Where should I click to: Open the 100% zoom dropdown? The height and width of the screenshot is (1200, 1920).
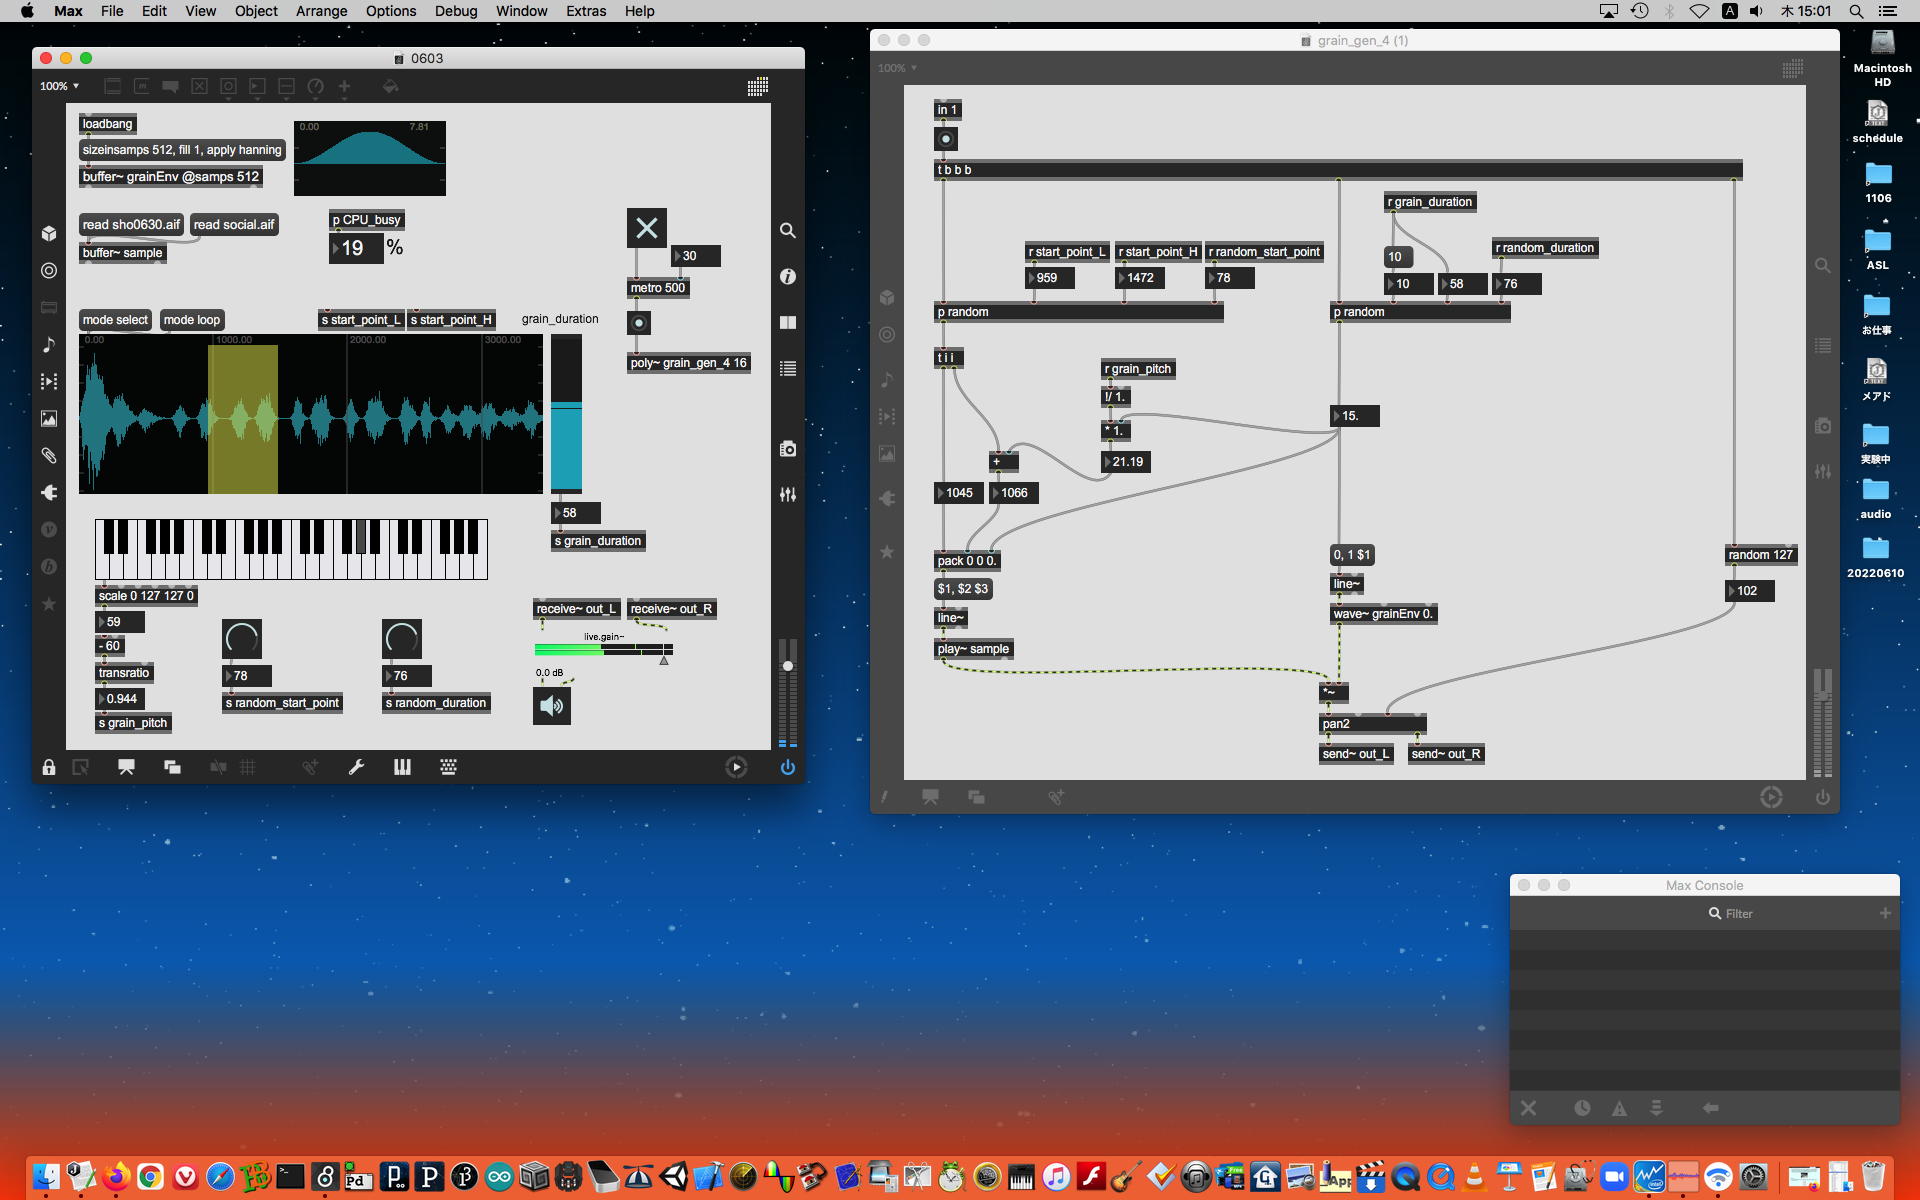[x=59, y=87]
